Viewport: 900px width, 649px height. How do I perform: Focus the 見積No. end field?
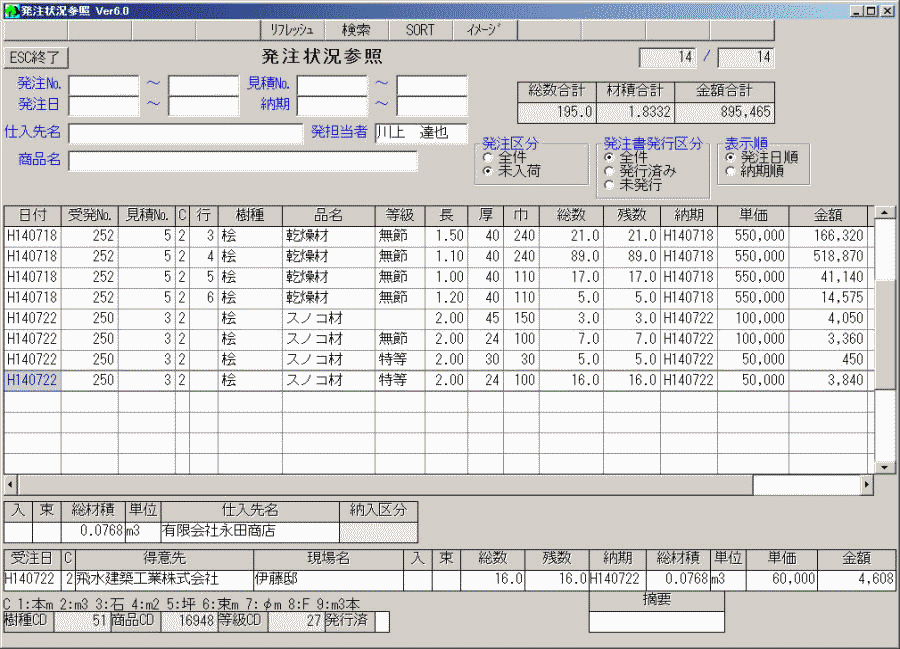[x=432, y=85]
